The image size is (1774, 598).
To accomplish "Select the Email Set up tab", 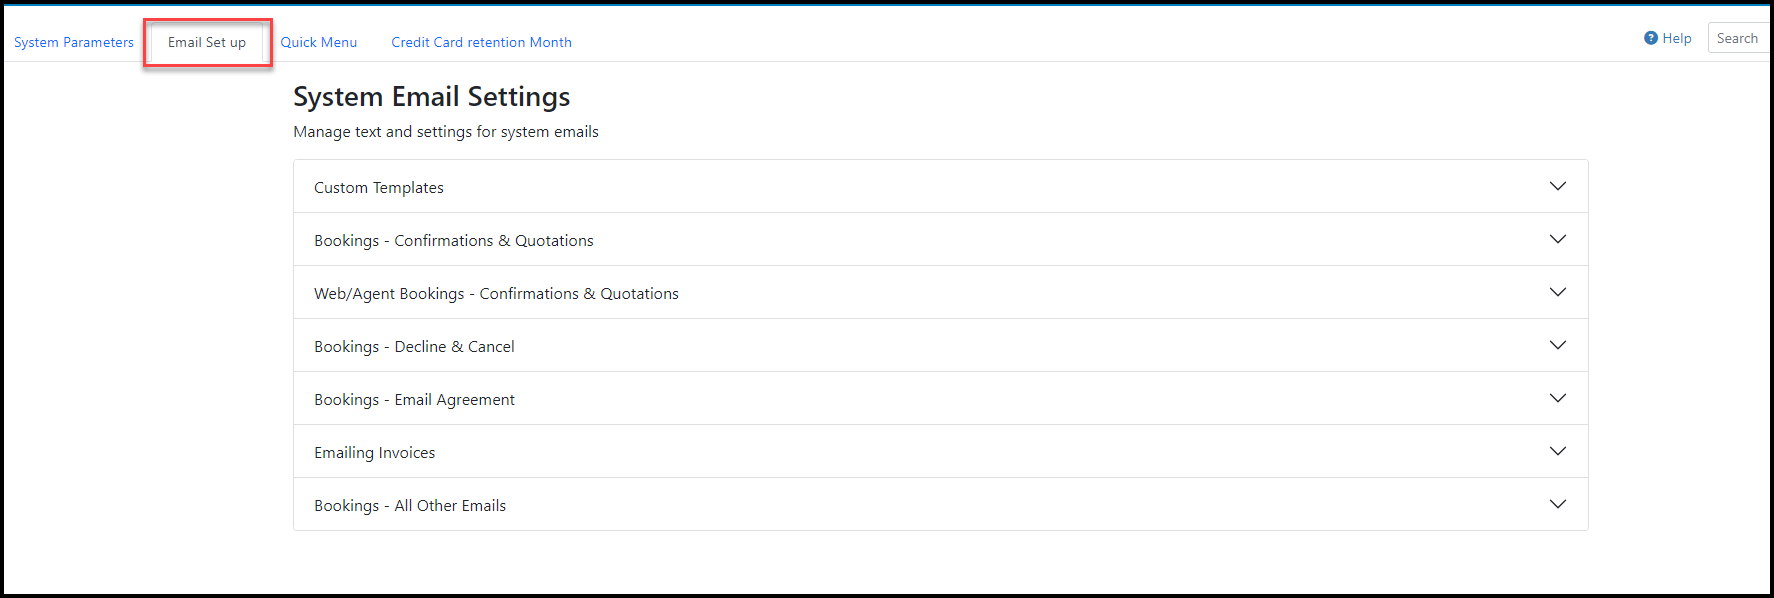I will pos(207,42).
